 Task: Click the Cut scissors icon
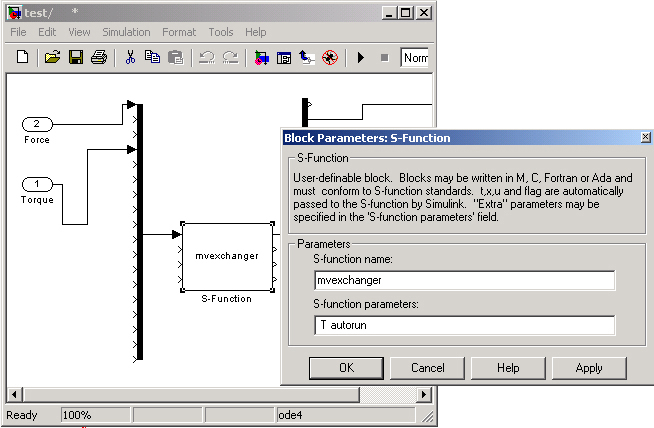(x=129, y=58)
